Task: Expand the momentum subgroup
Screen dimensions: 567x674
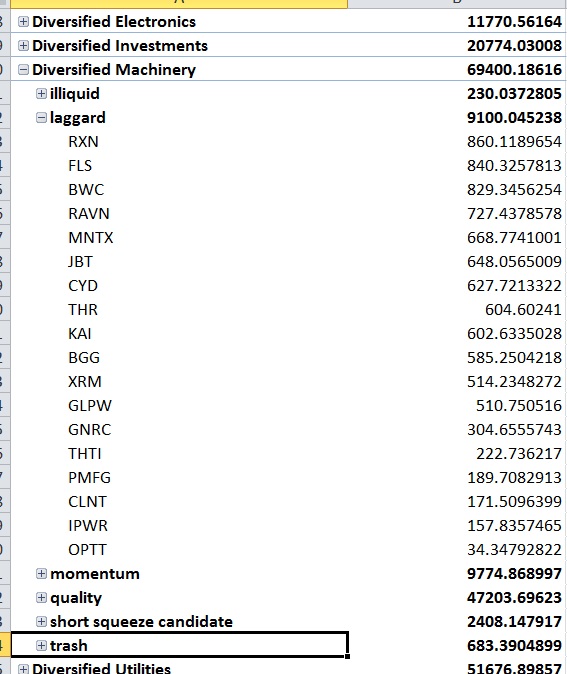Action: [x=41, y=573]
